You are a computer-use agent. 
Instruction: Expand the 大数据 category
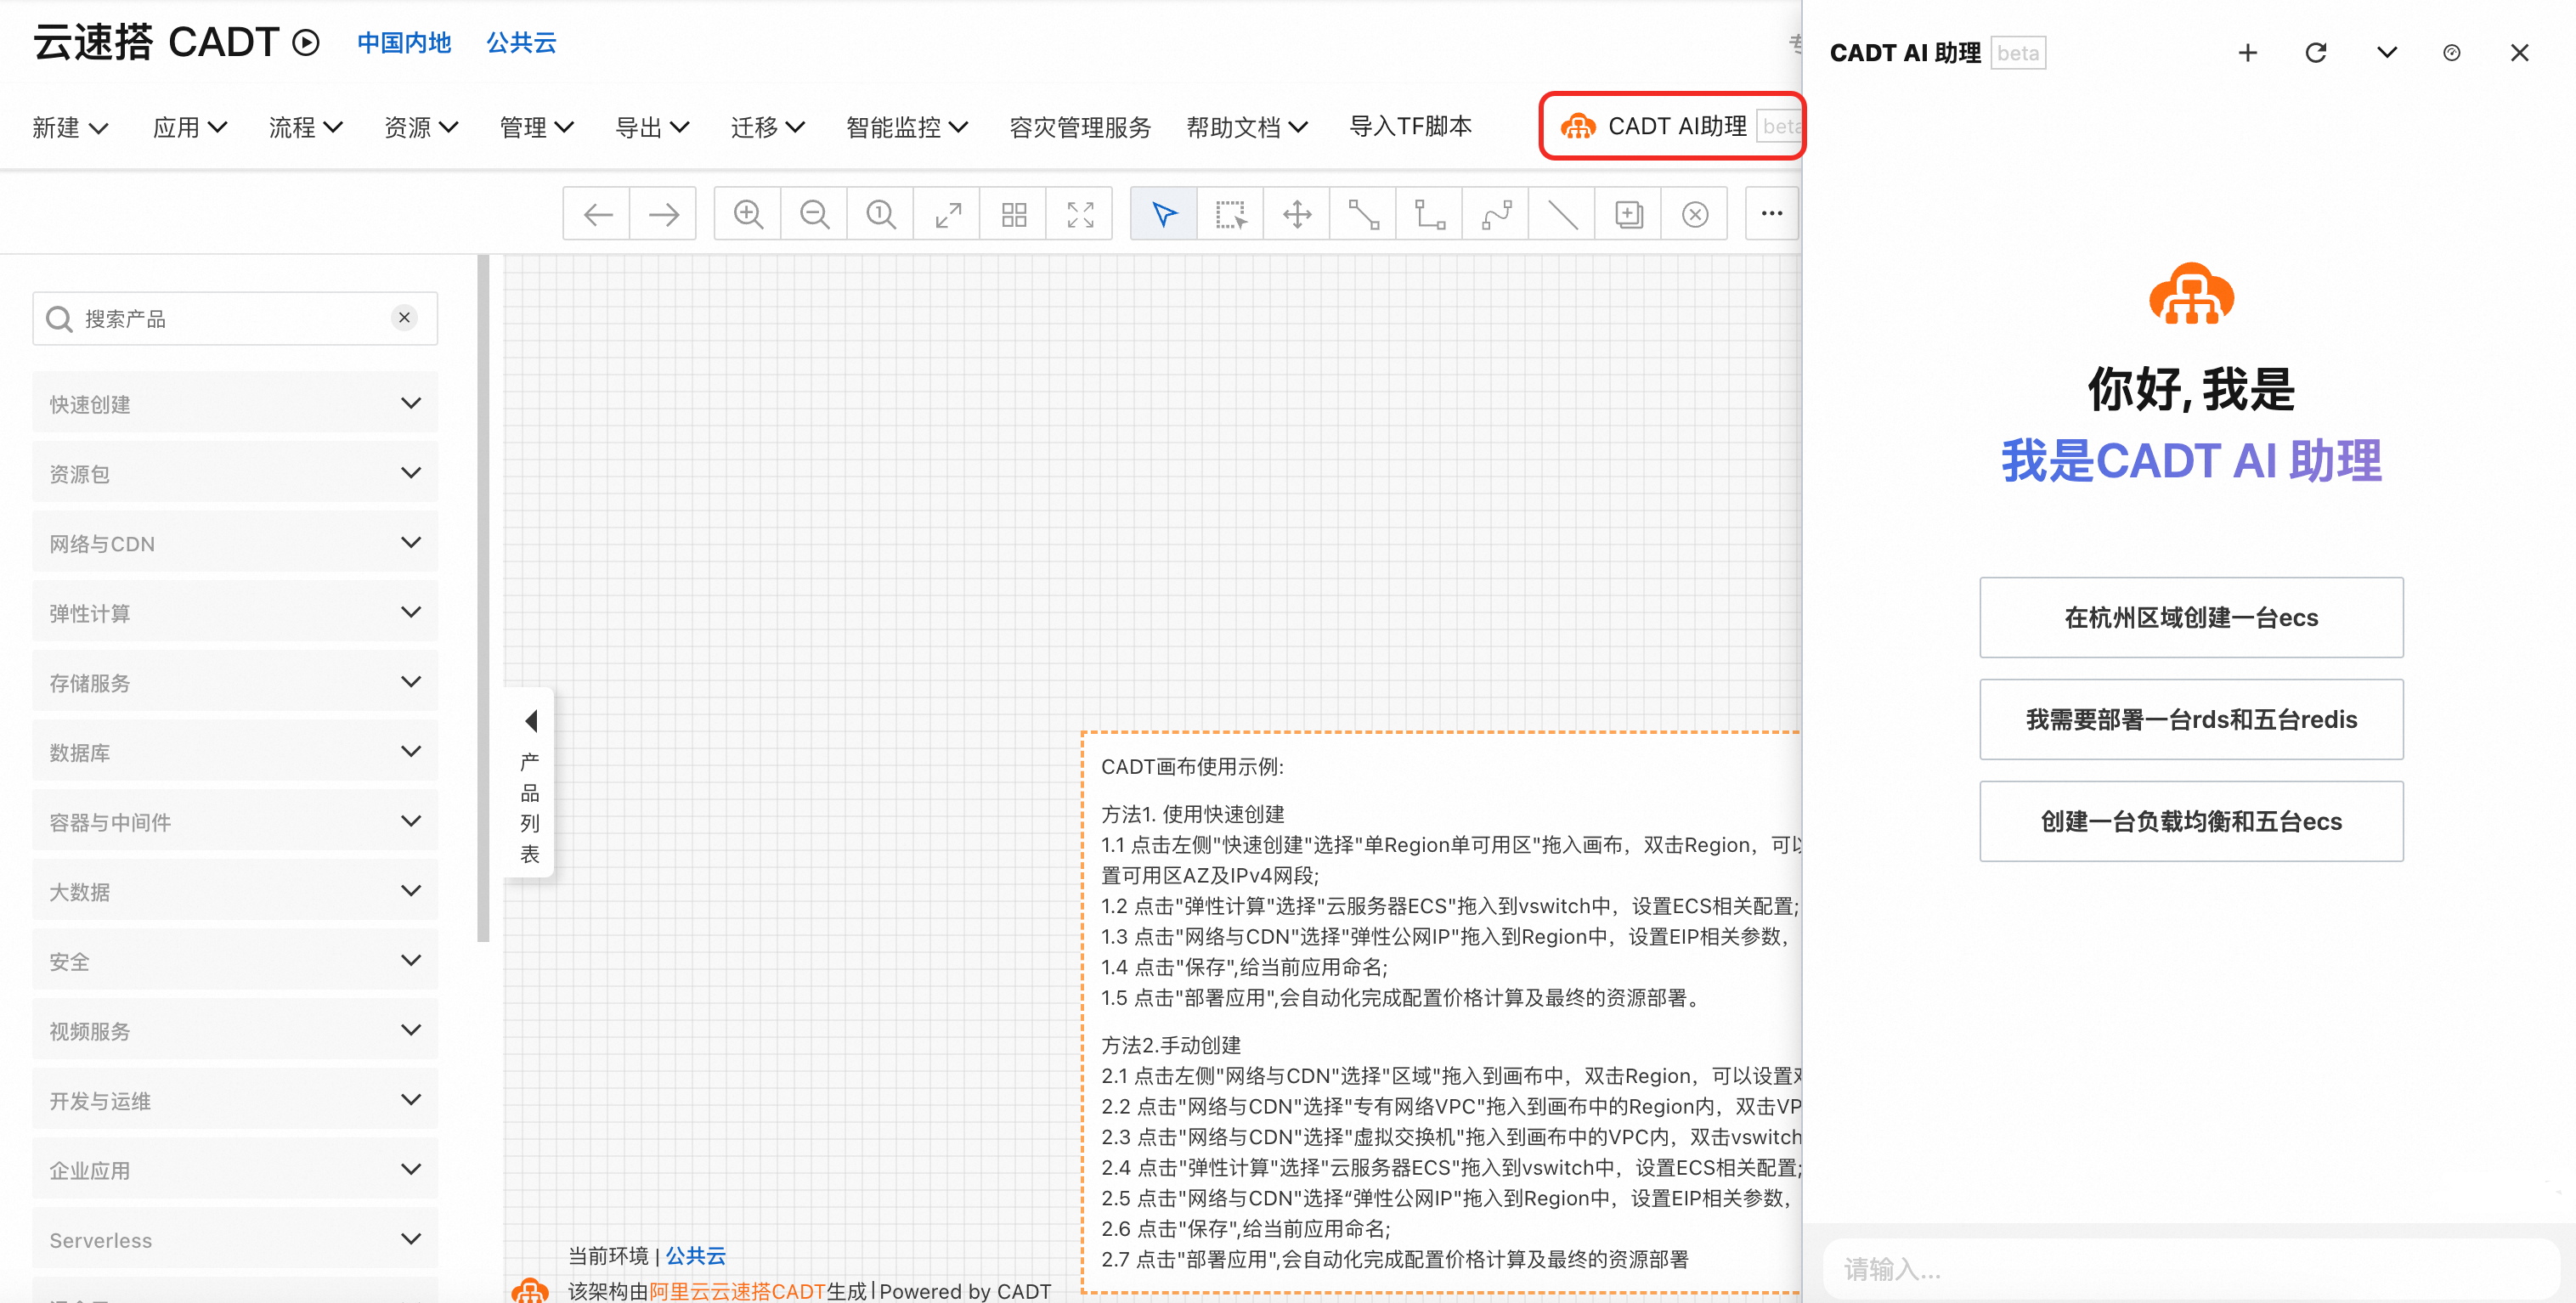[235, 891]
